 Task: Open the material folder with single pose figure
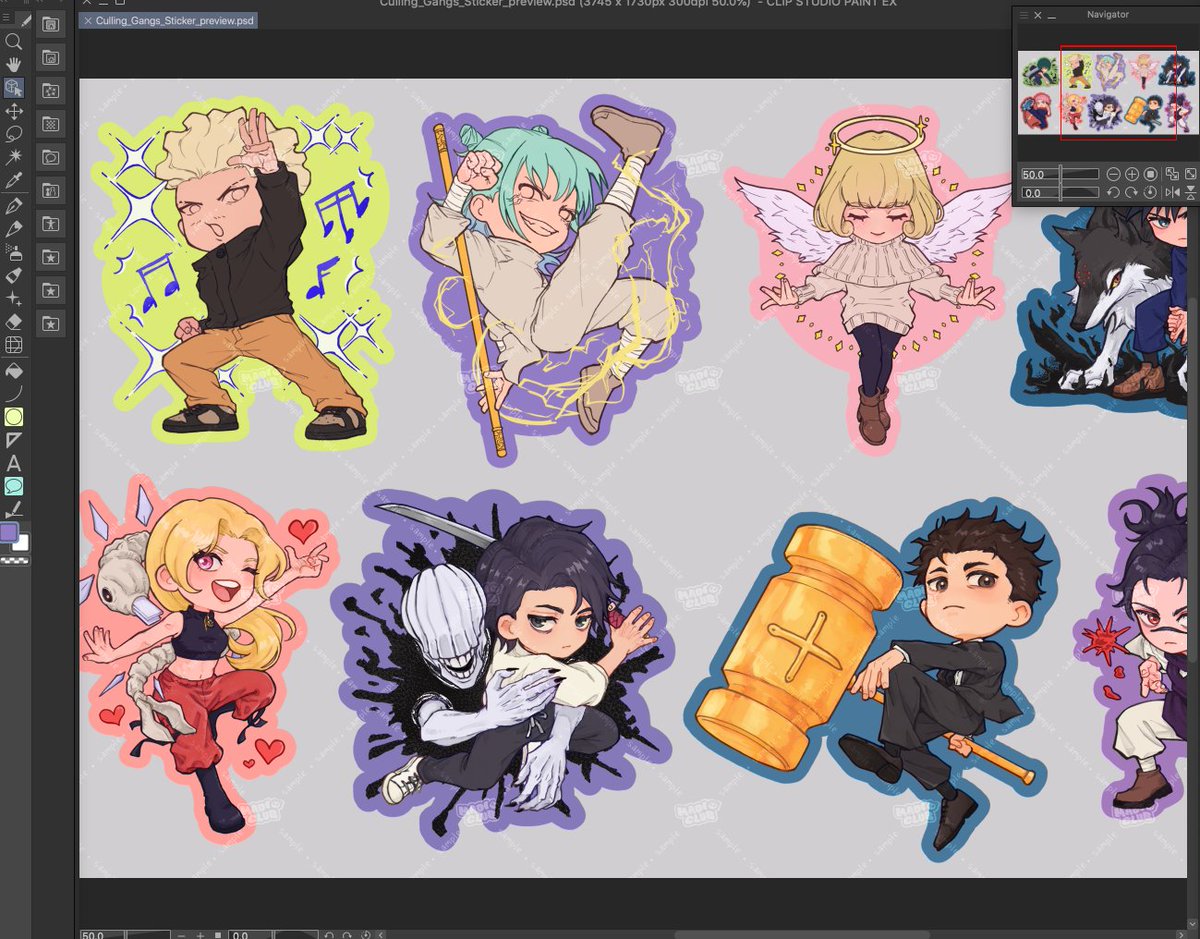pos(50,224)
